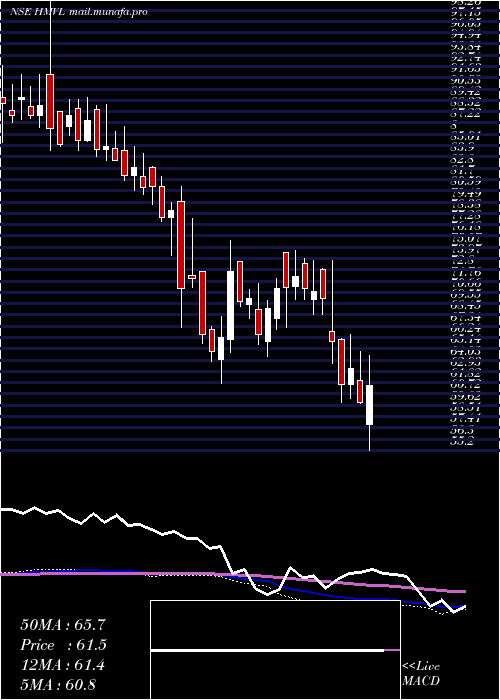This screenshot has height=700, width=500.
Task: Click the 79.49 price level label
Action: (x=465, y=195)
